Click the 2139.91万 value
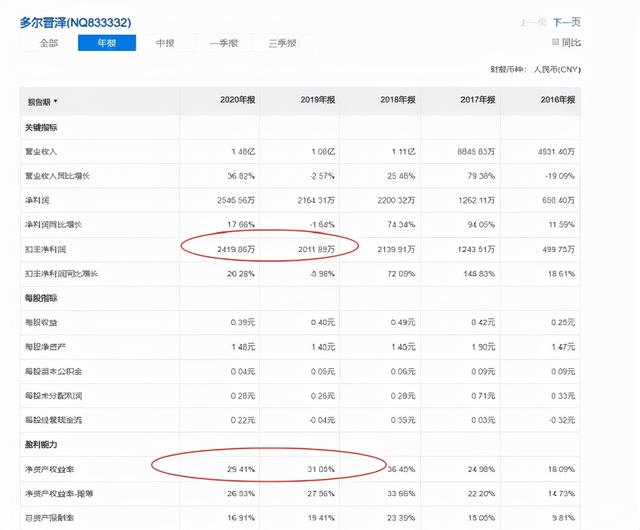 click(x=396, y=249)
